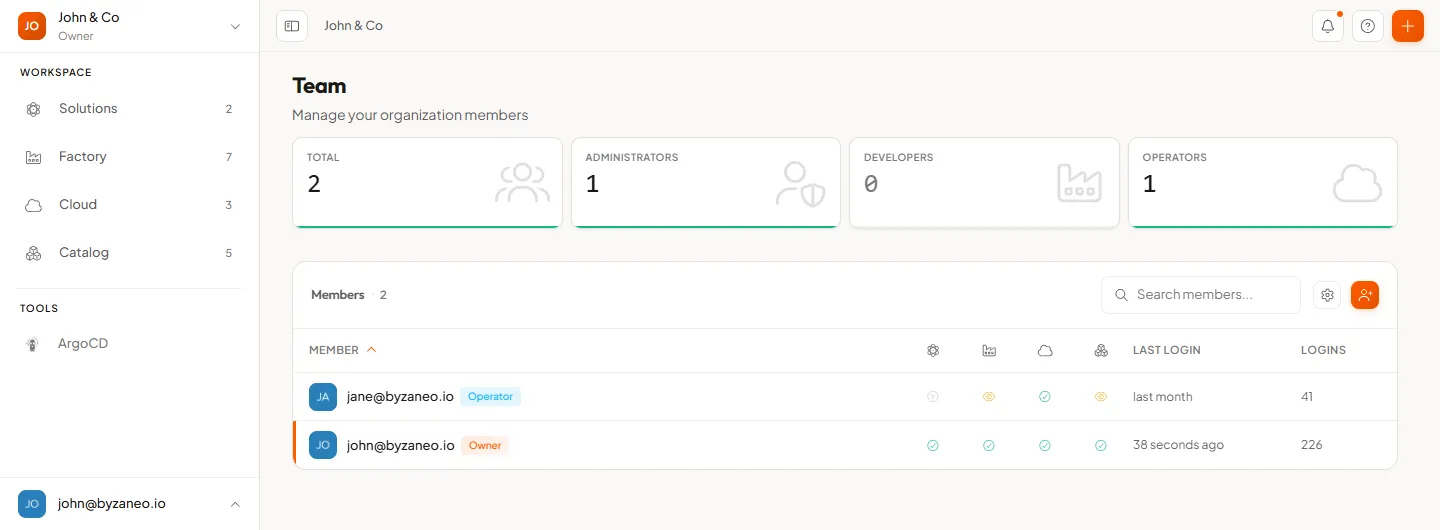Image resolution: width=1440 pixels, height=530 pixels.
Task: Click the orange add member icon
Action: (1365, 295)
